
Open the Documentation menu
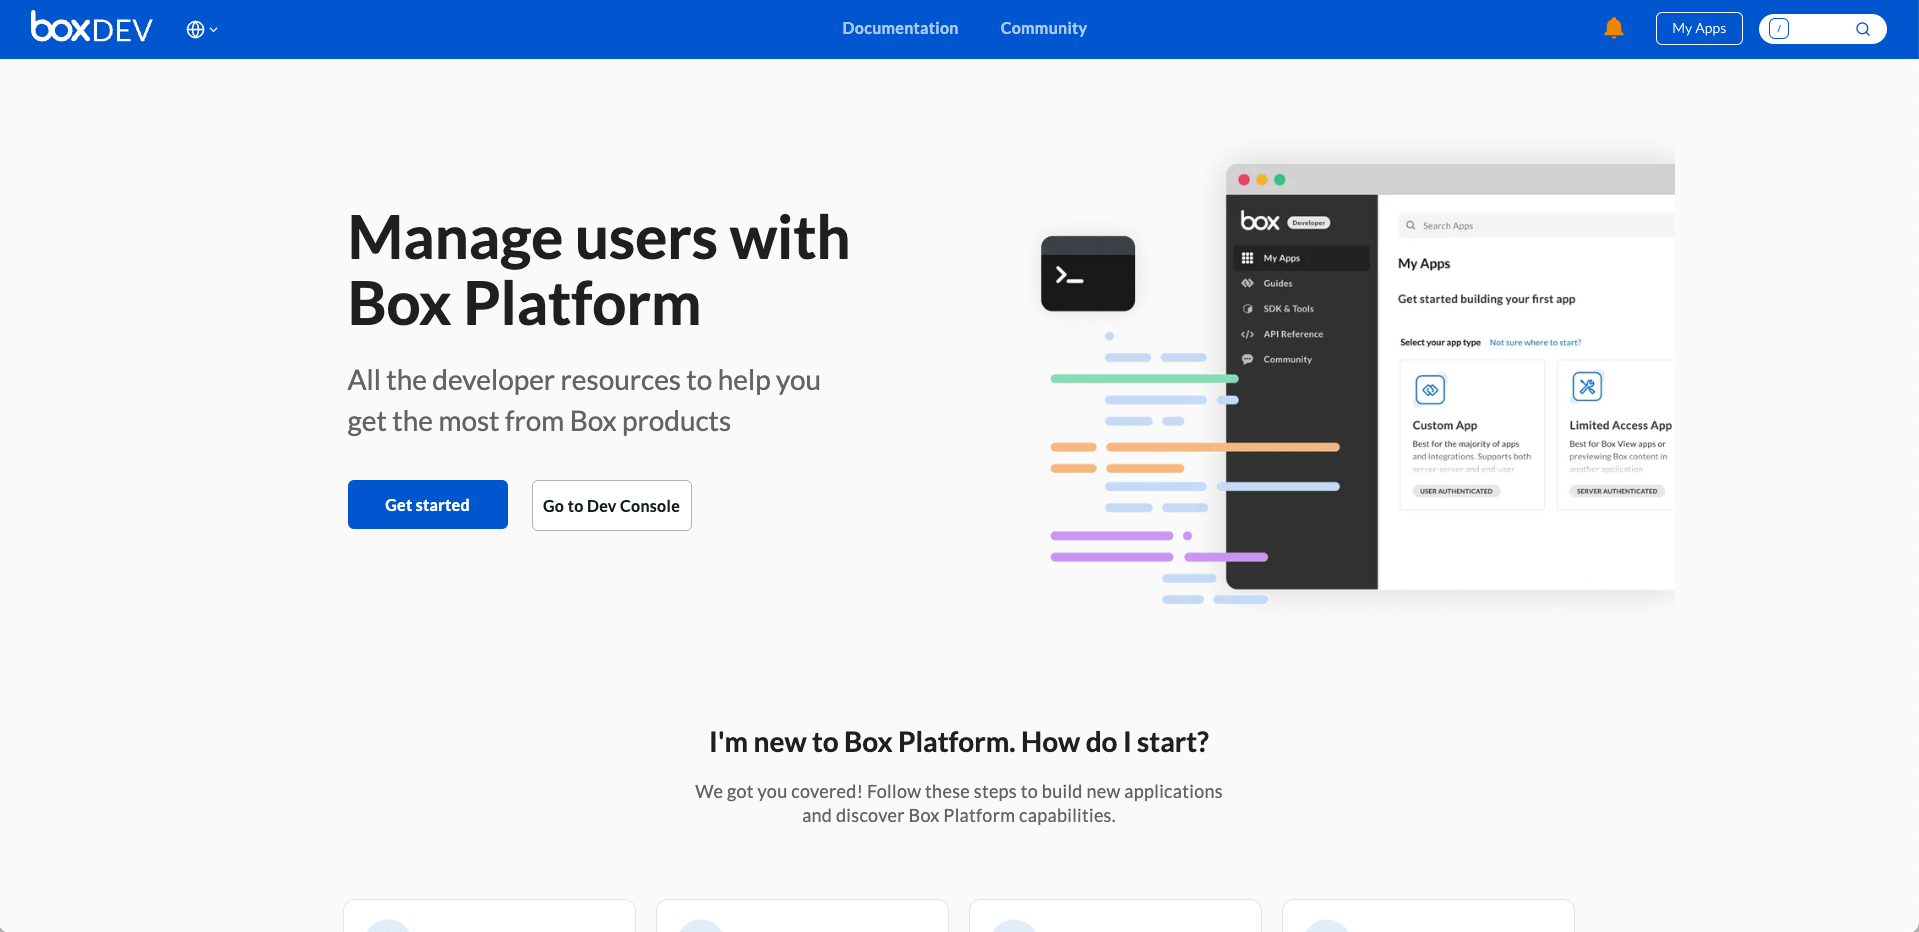tap(899, 28)
